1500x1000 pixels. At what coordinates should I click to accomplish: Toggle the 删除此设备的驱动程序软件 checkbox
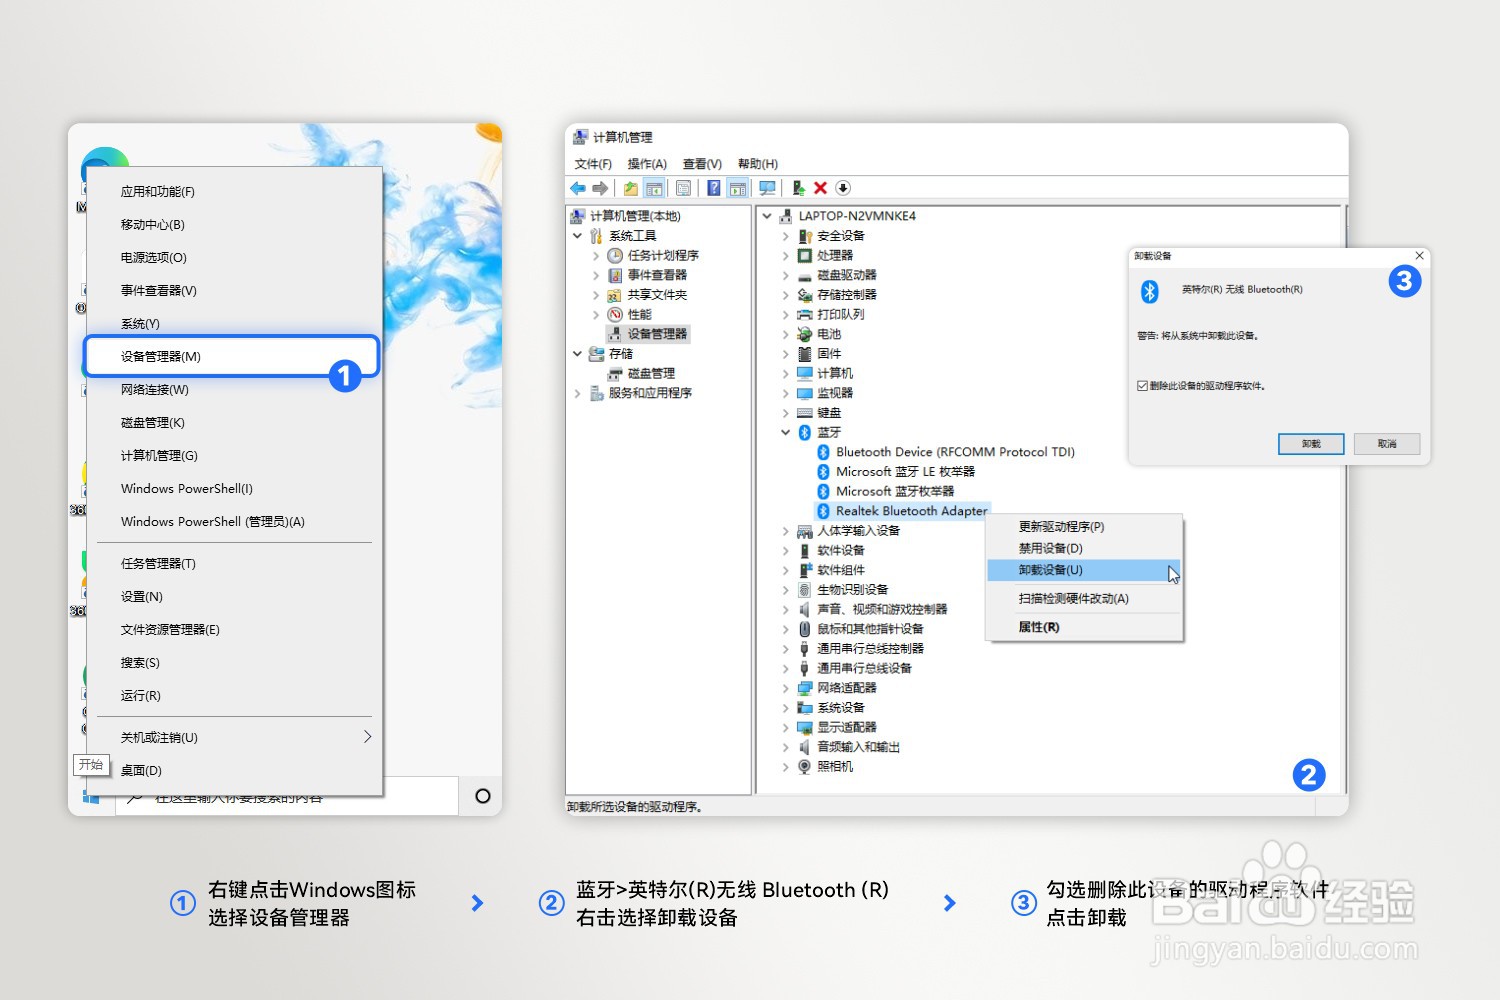pyautogui.click(x=1142, y=386)
